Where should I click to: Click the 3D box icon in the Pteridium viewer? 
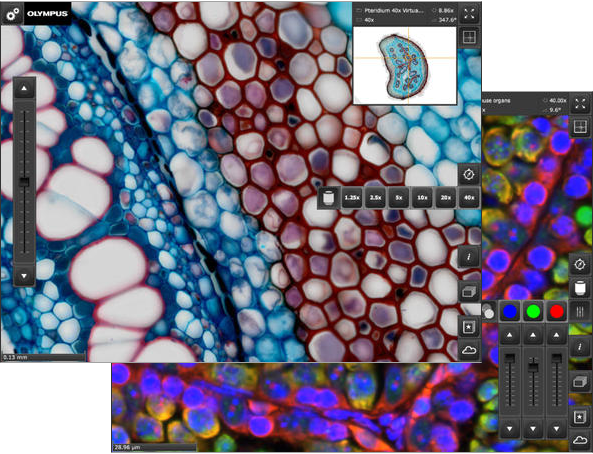[469, 292]
